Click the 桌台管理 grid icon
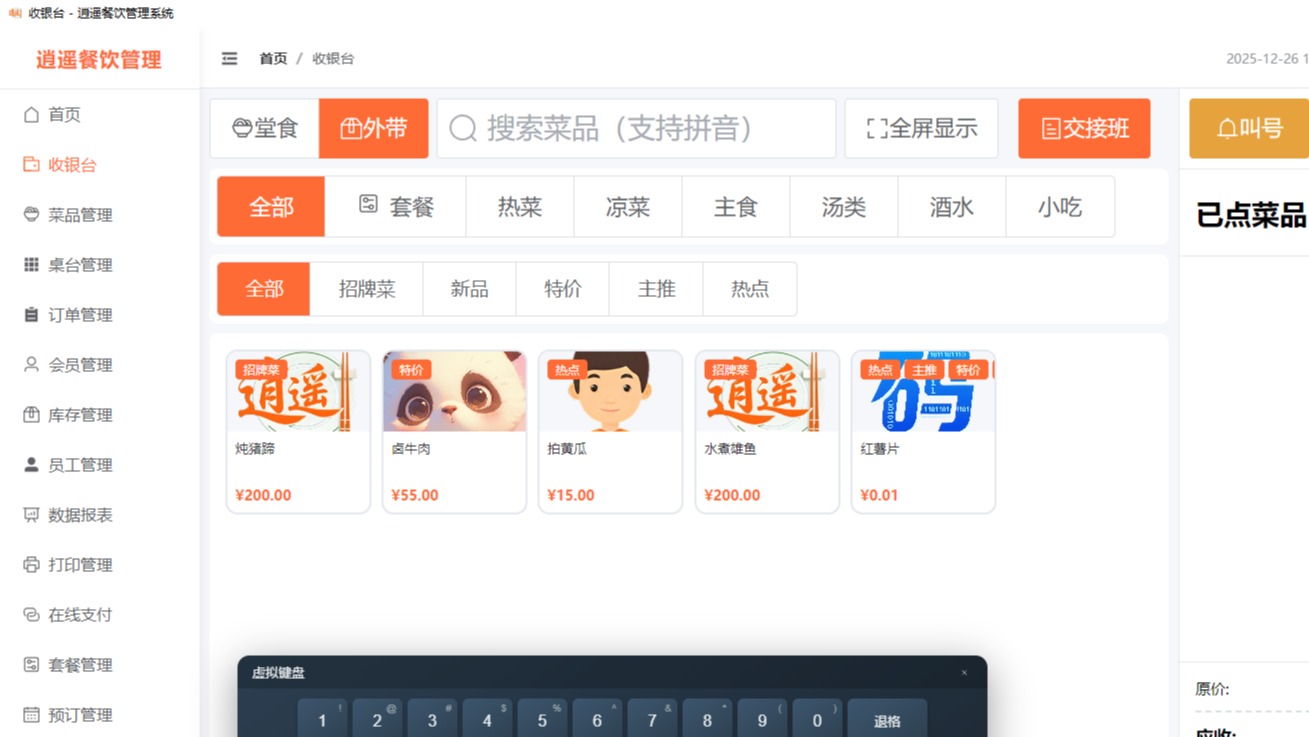 (31, 264)
